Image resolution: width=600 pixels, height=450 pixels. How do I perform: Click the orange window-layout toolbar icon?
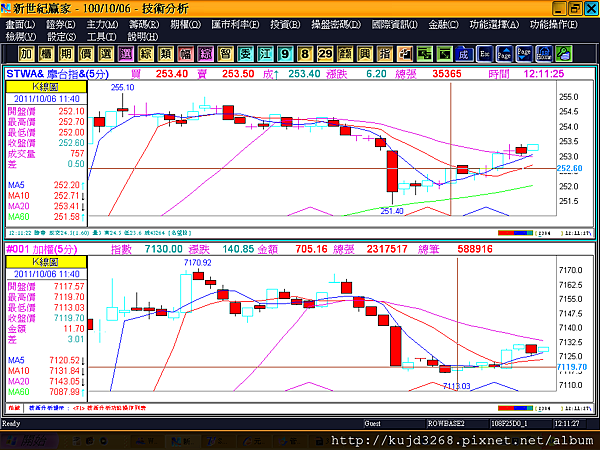pos(404,54)
